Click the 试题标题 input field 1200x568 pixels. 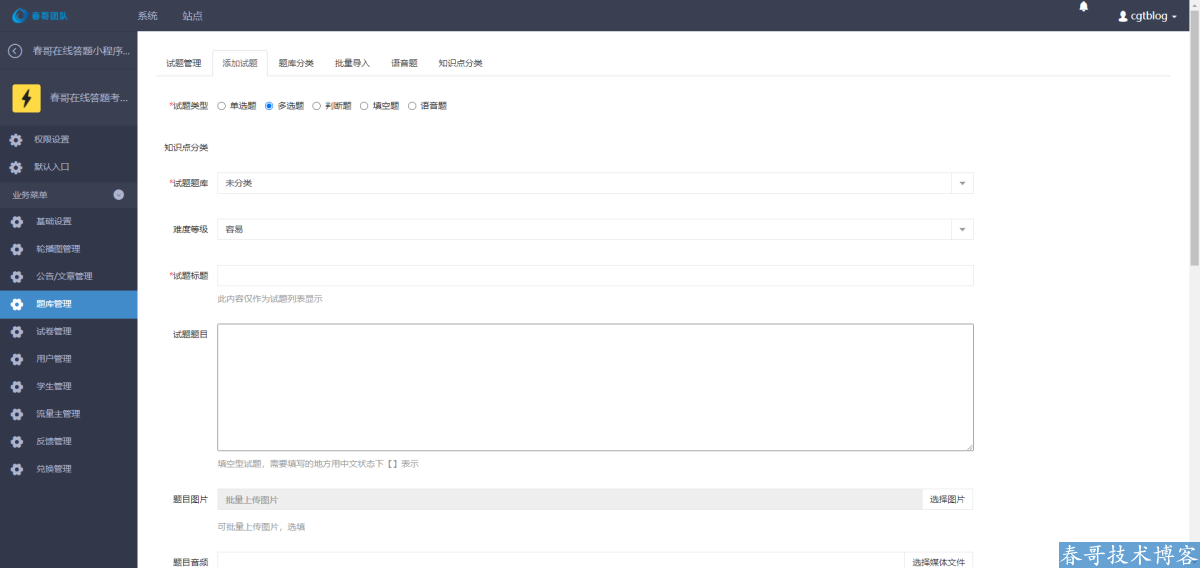point(594,275)
